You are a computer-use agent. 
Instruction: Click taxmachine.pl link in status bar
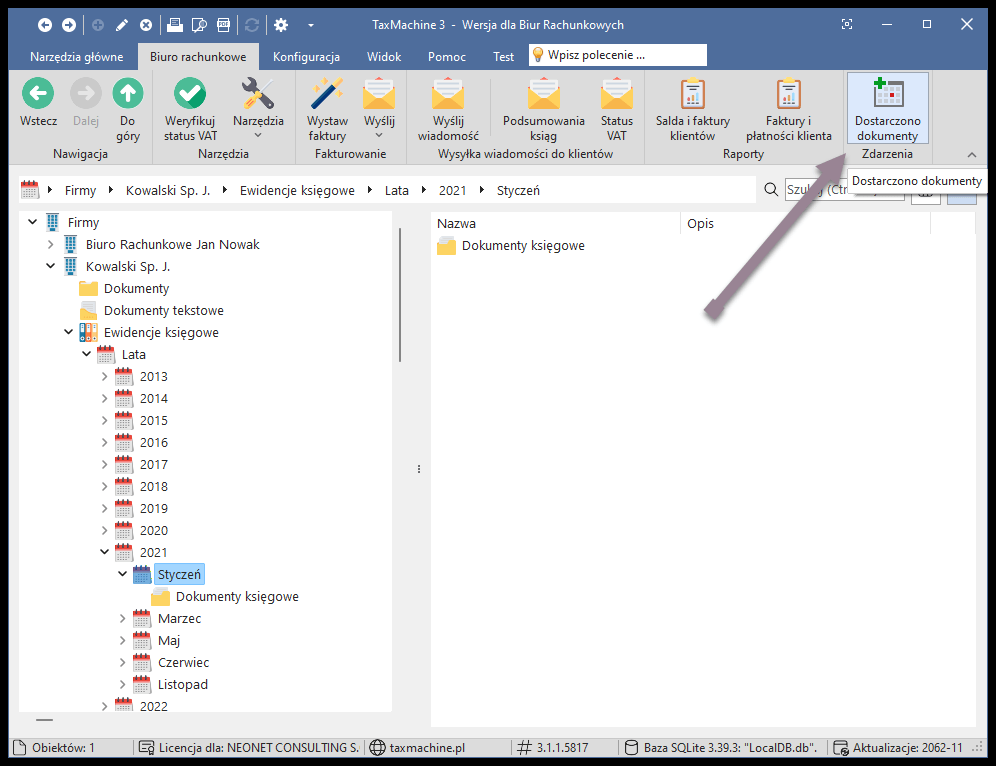coord(427,747)
